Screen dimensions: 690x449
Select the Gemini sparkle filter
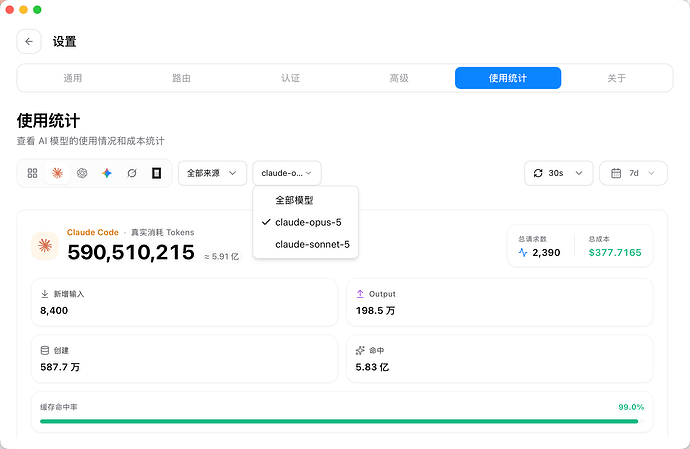pos(107,173)
